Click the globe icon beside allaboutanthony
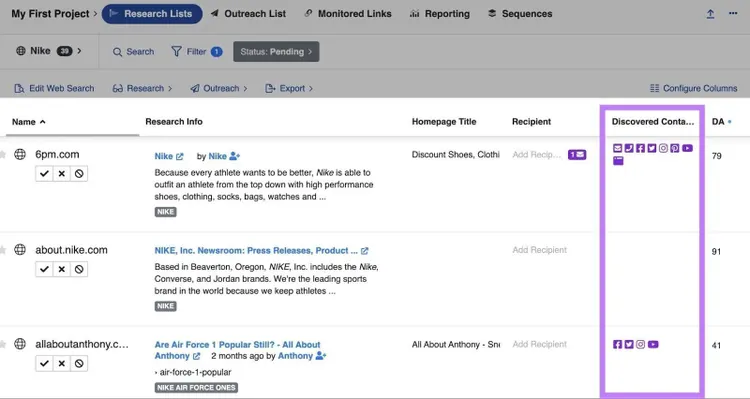 pyautogui.click(x=20, y=344)
